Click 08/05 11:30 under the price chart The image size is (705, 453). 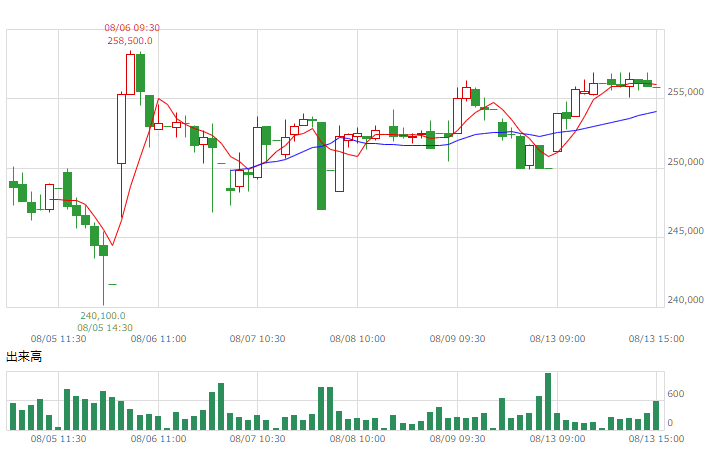click(x=58, y=339)
